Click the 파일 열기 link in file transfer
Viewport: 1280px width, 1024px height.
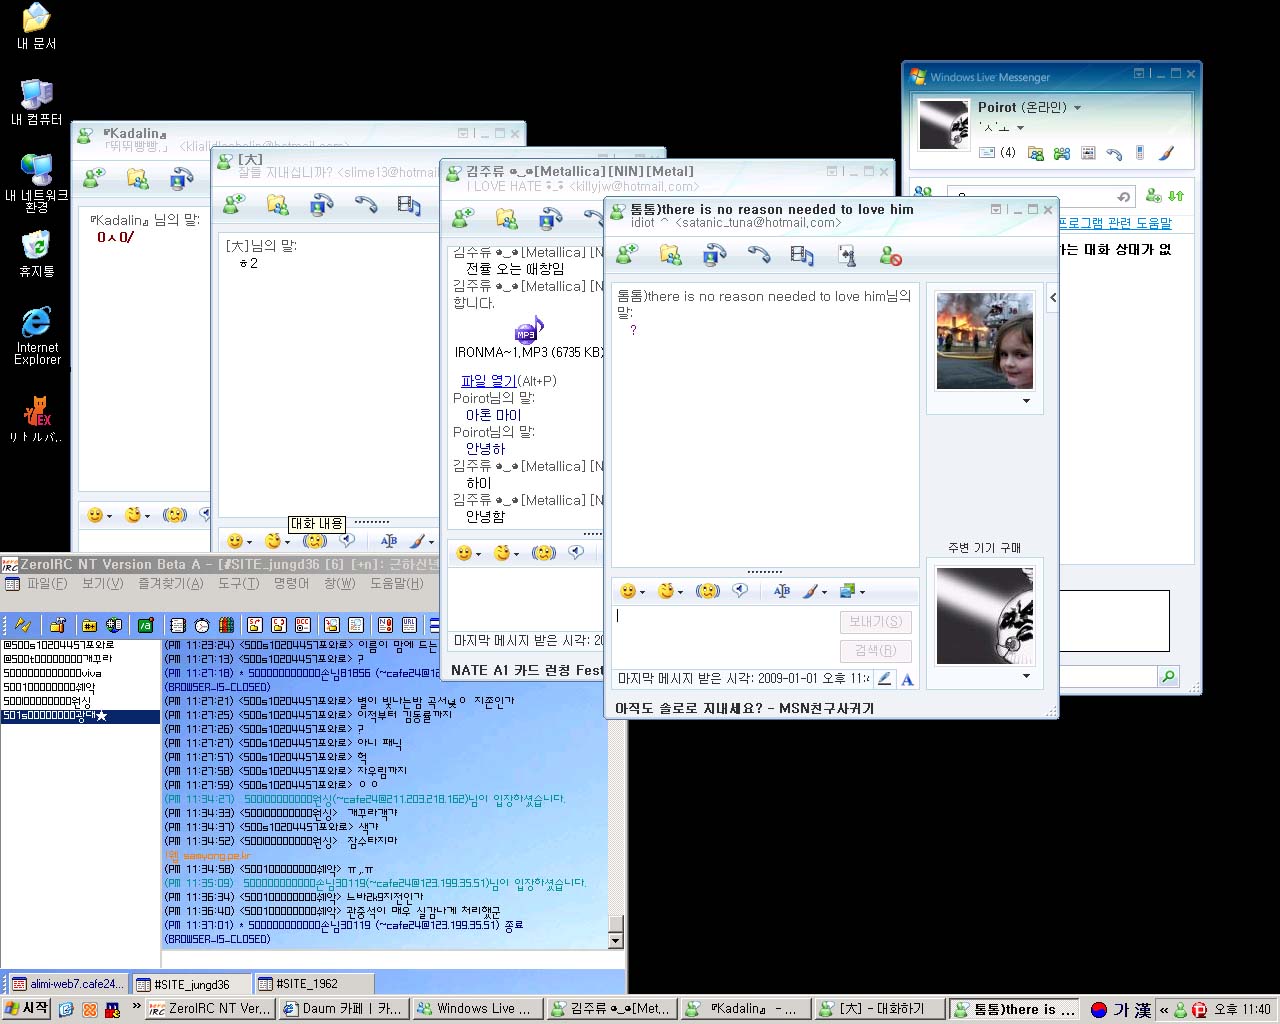coord(488,381)
